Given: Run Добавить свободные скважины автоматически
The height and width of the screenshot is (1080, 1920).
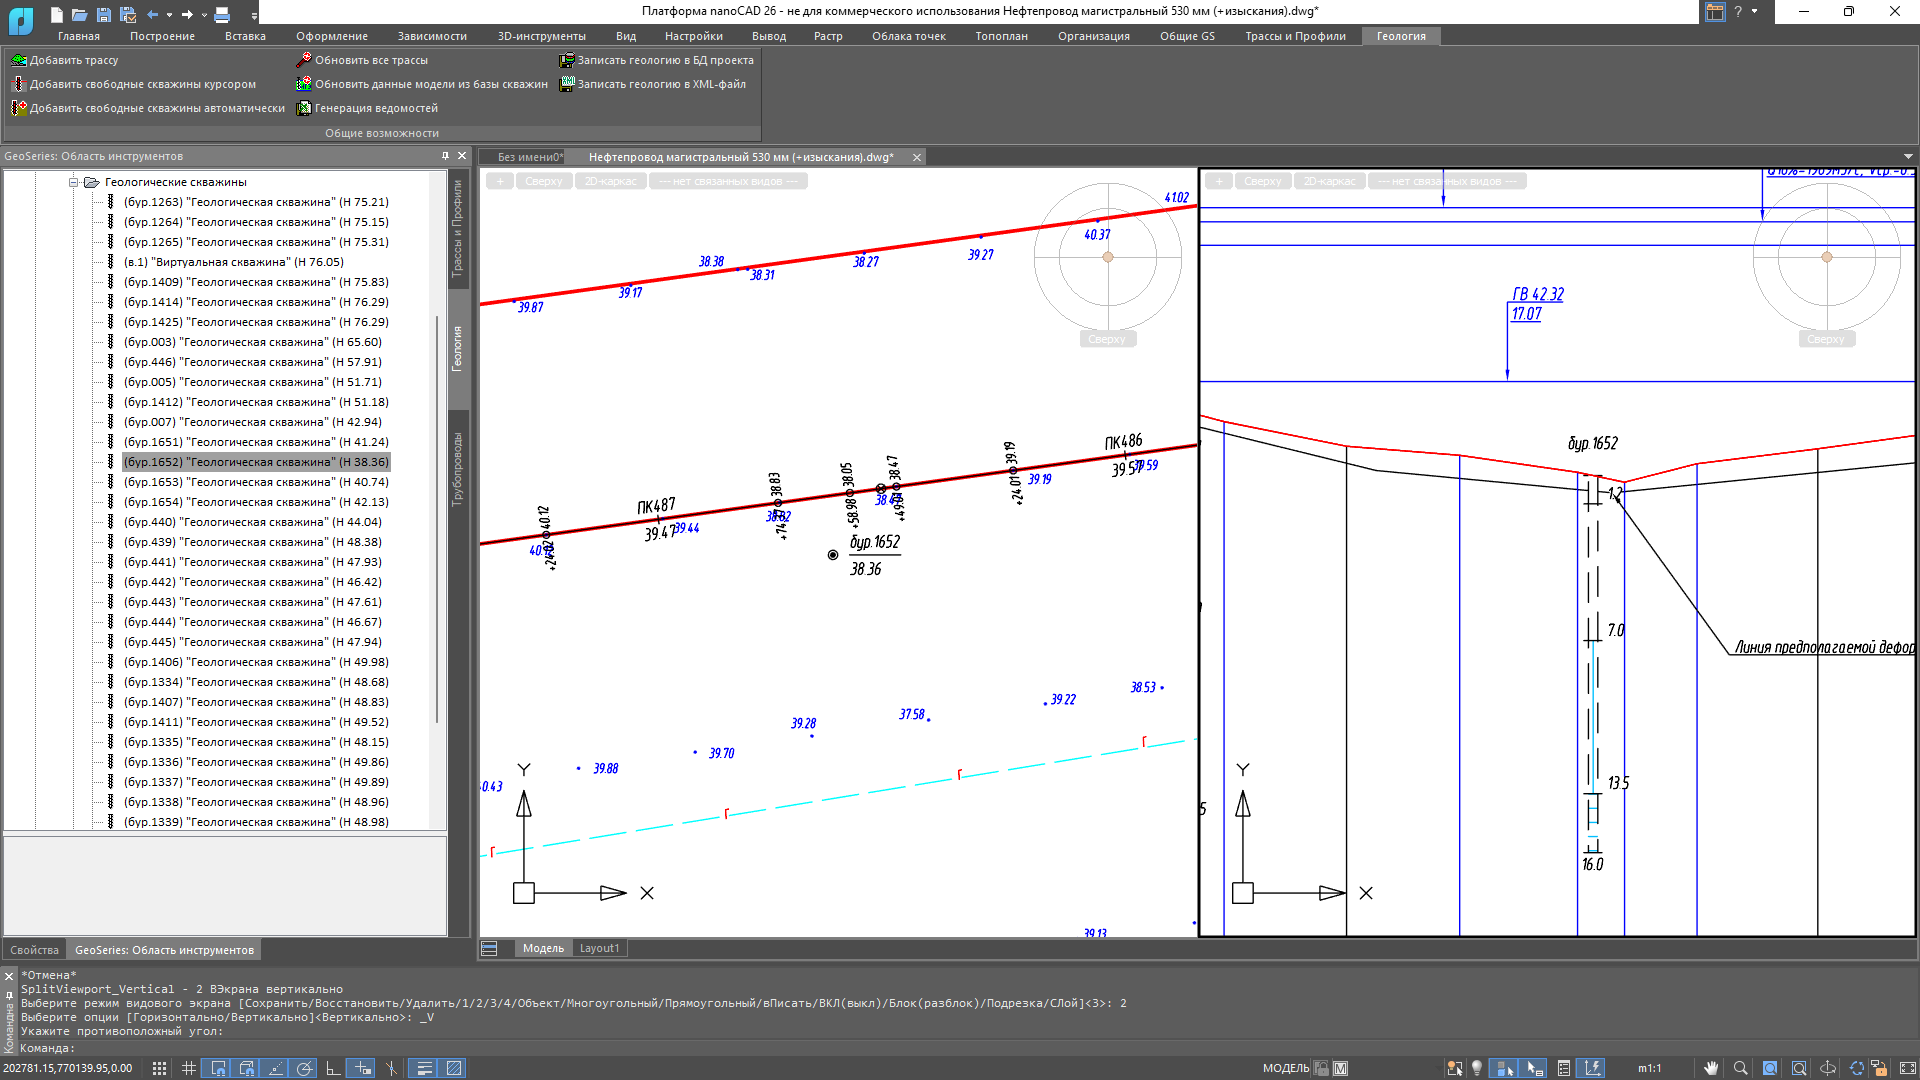Looking at the screenshot, I should pos(148,108).
